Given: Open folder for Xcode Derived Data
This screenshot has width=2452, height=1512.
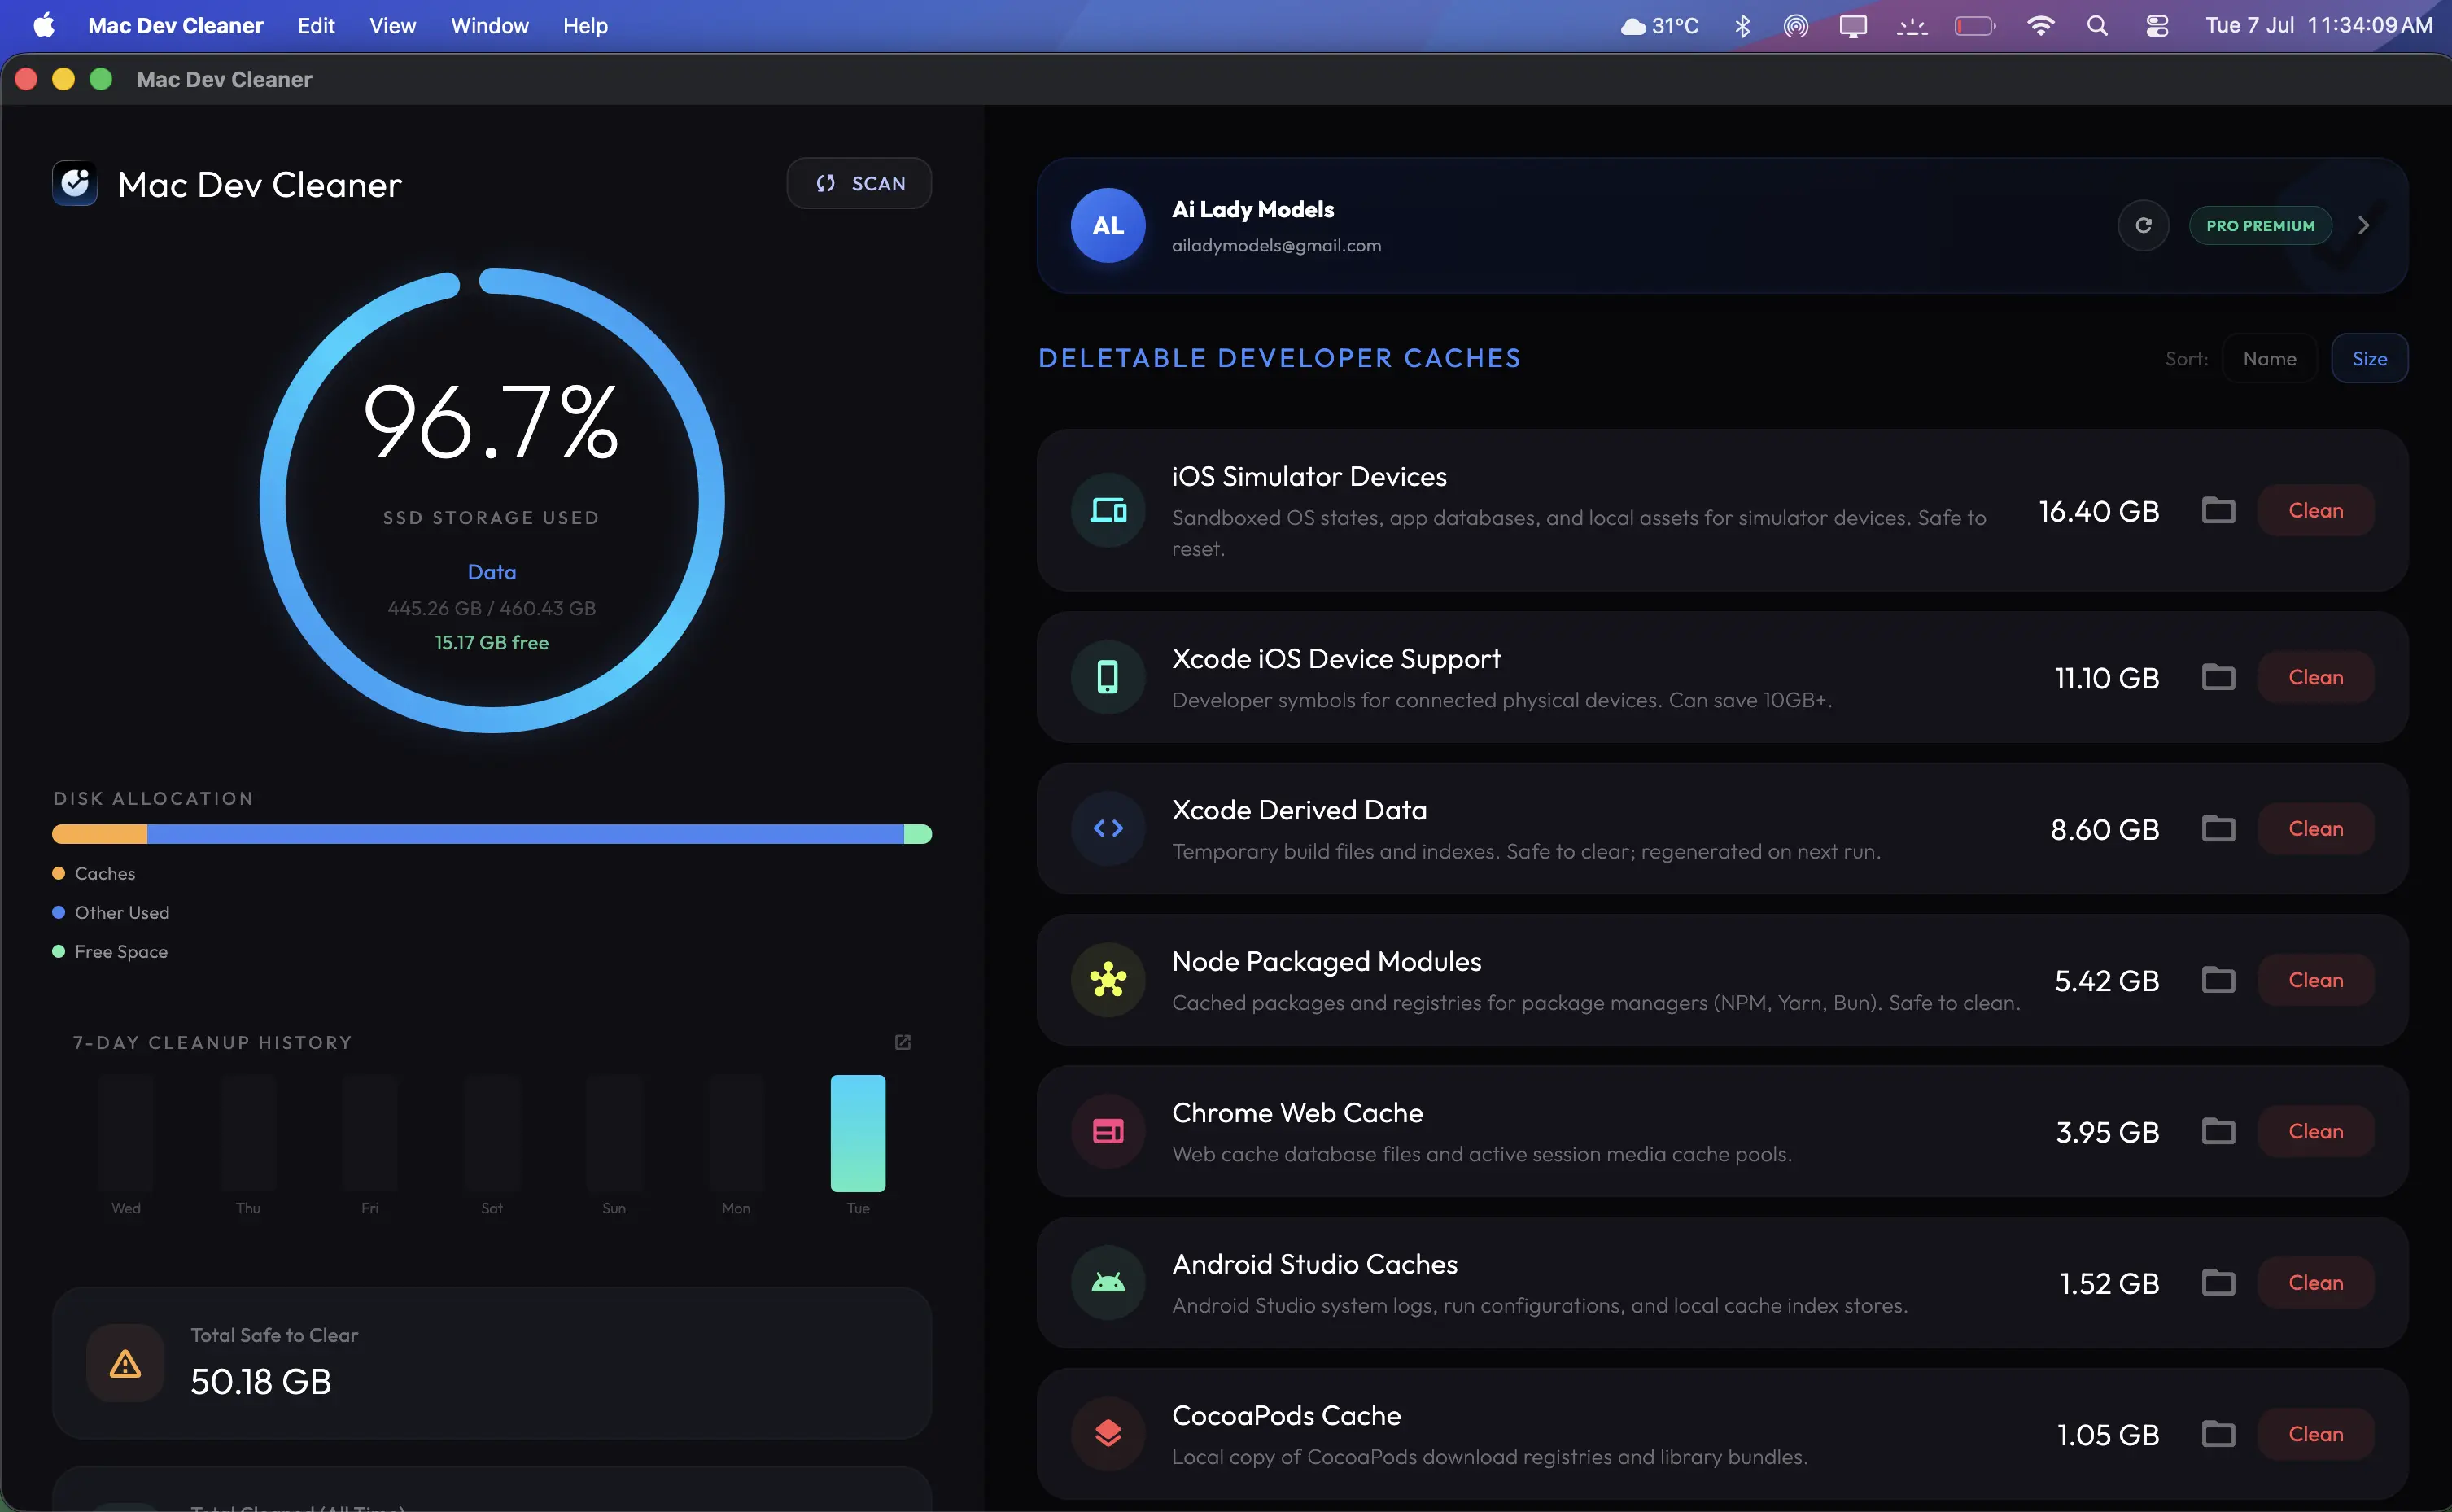Looking at the screenshot, I should 2218,829.
